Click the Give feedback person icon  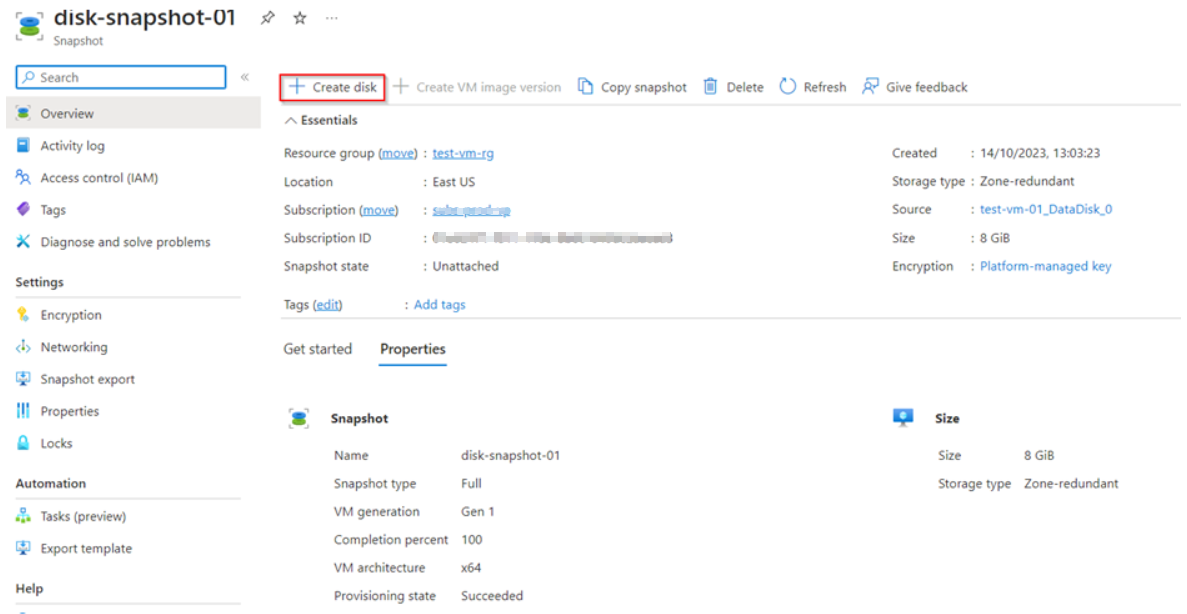tap(871, 87)
